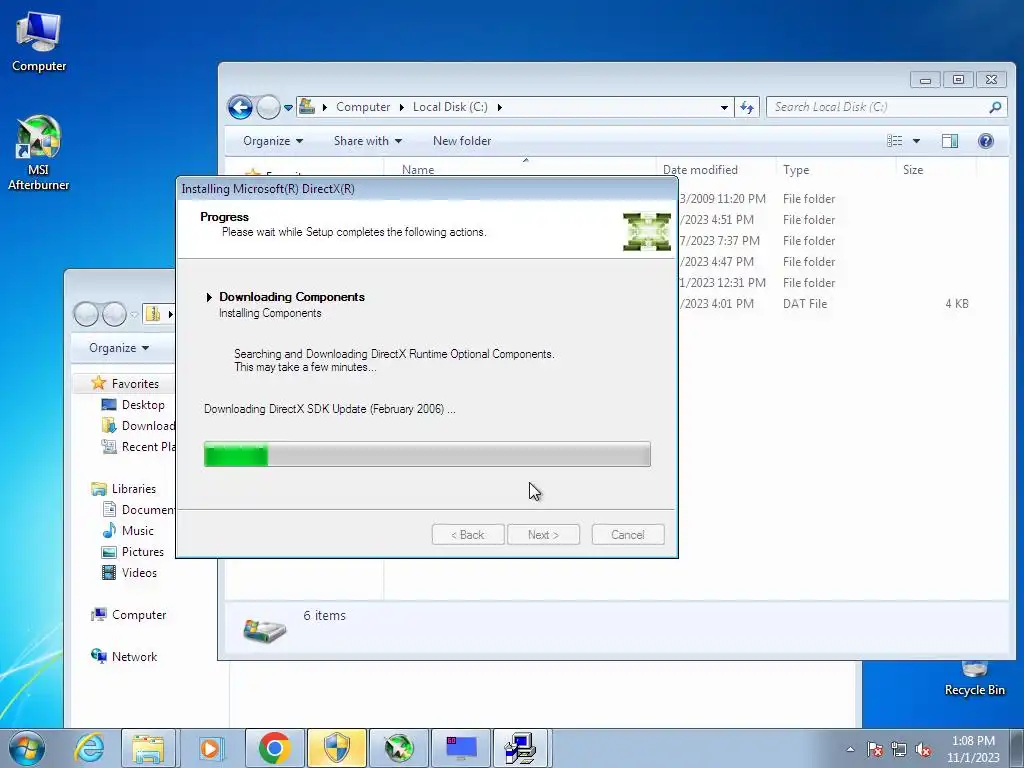The height and width of the screenshot is (768, 1024).
Task: Open Organize menu in the back Explorer window
Action: click(x=119, y=348)
